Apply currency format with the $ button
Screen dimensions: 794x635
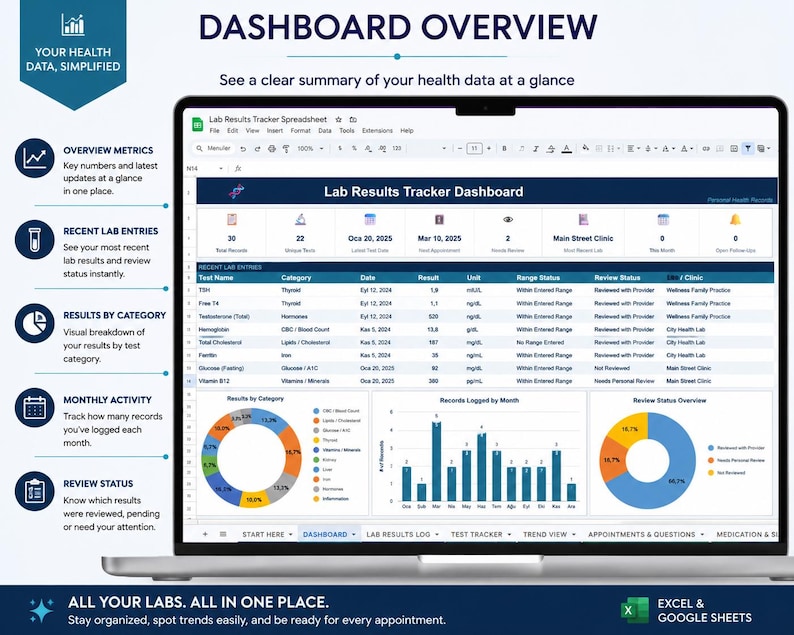(340, 148)
